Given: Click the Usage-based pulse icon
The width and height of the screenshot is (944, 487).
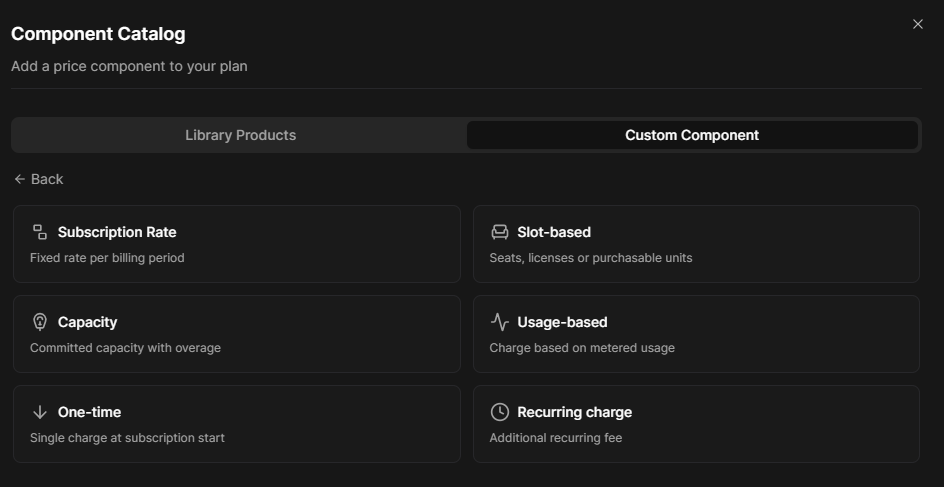Looking at the screenshot, I should [x=500, y=322].
